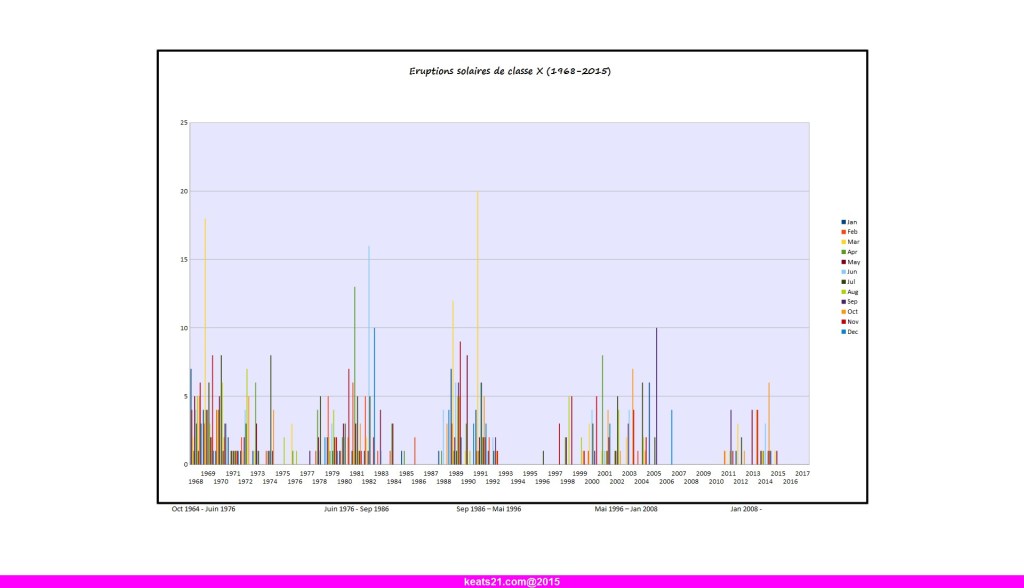This screenshot has width=1024, height=588.
Task: Click the x-axis year "1969"
Action: 208,474
